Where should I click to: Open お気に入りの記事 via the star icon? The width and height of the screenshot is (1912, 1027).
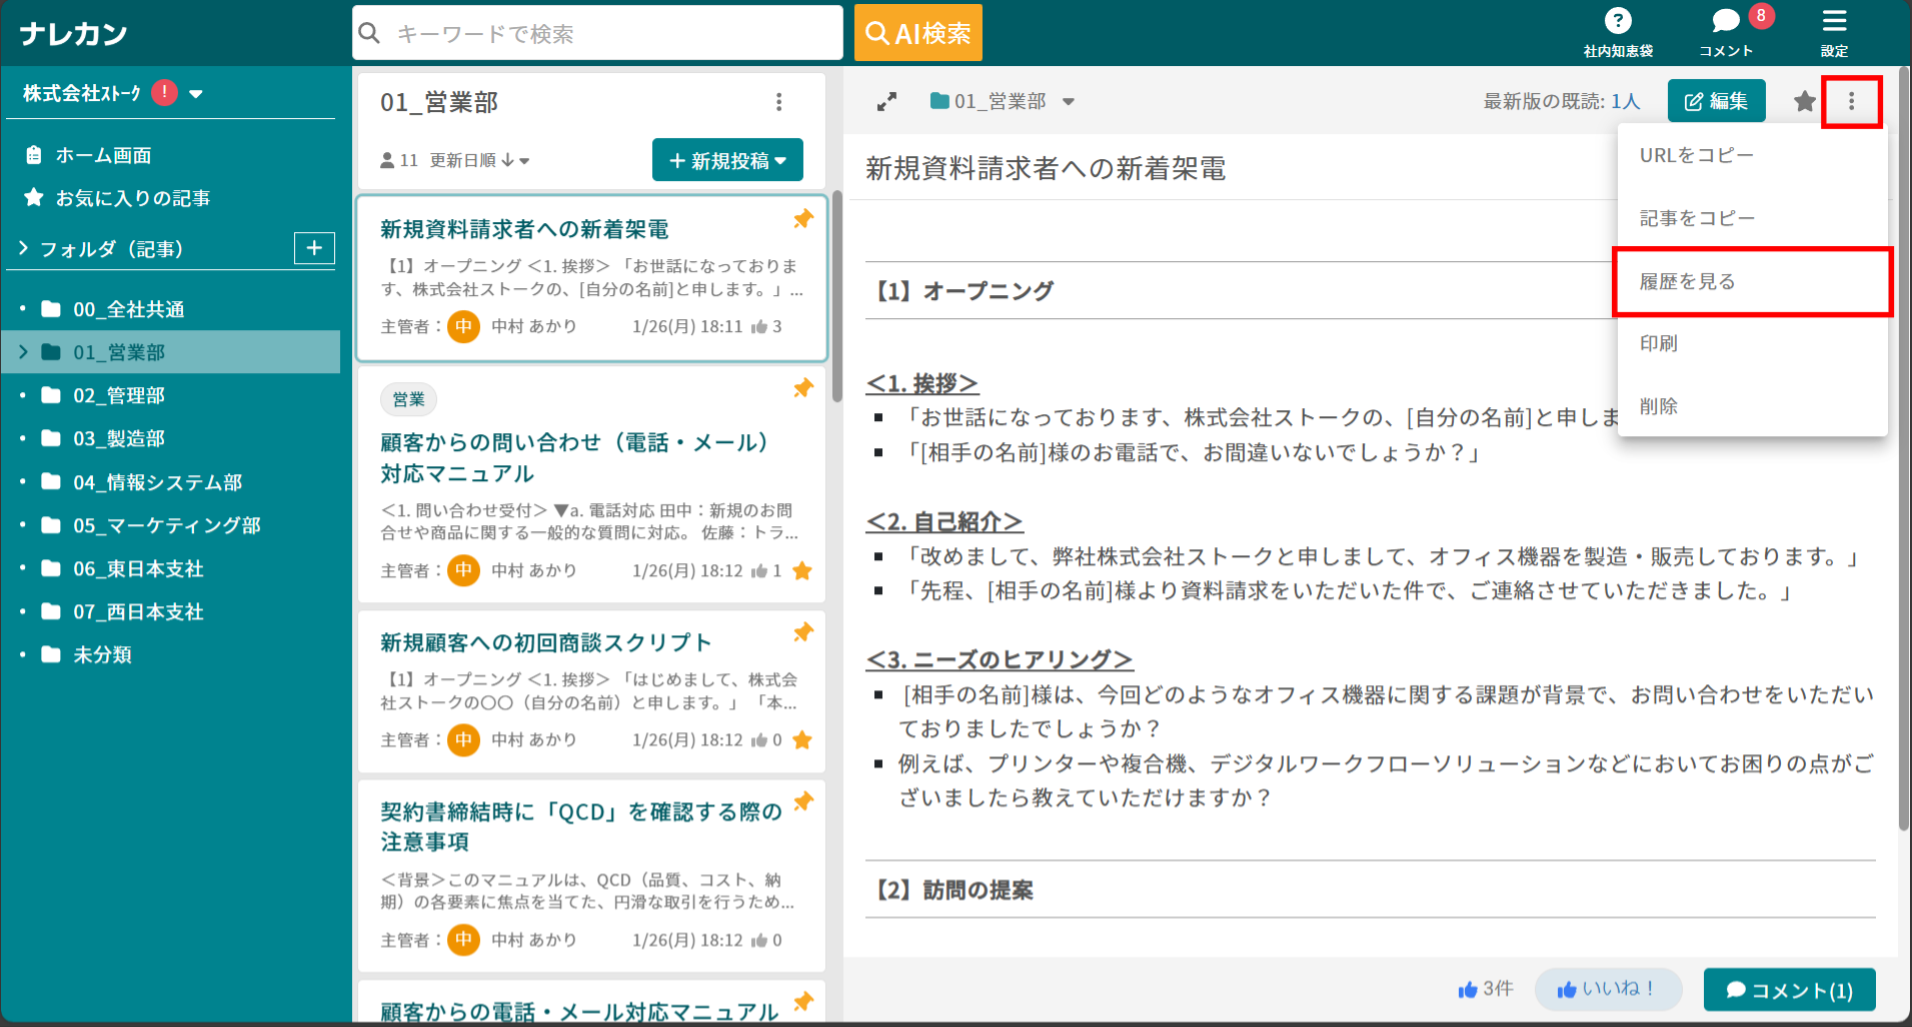pyautogui.click(x=33, y=198)
